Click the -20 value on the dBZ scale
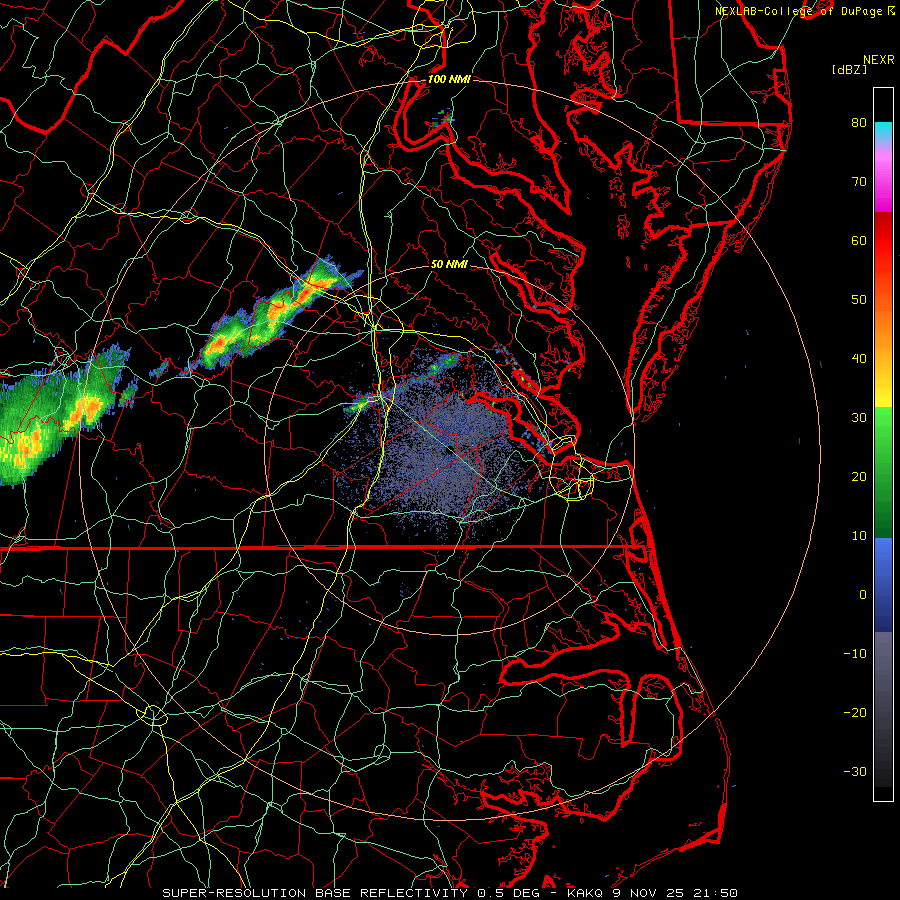The image size is (900, 900). pyautogui.click(x=855, y=713)
